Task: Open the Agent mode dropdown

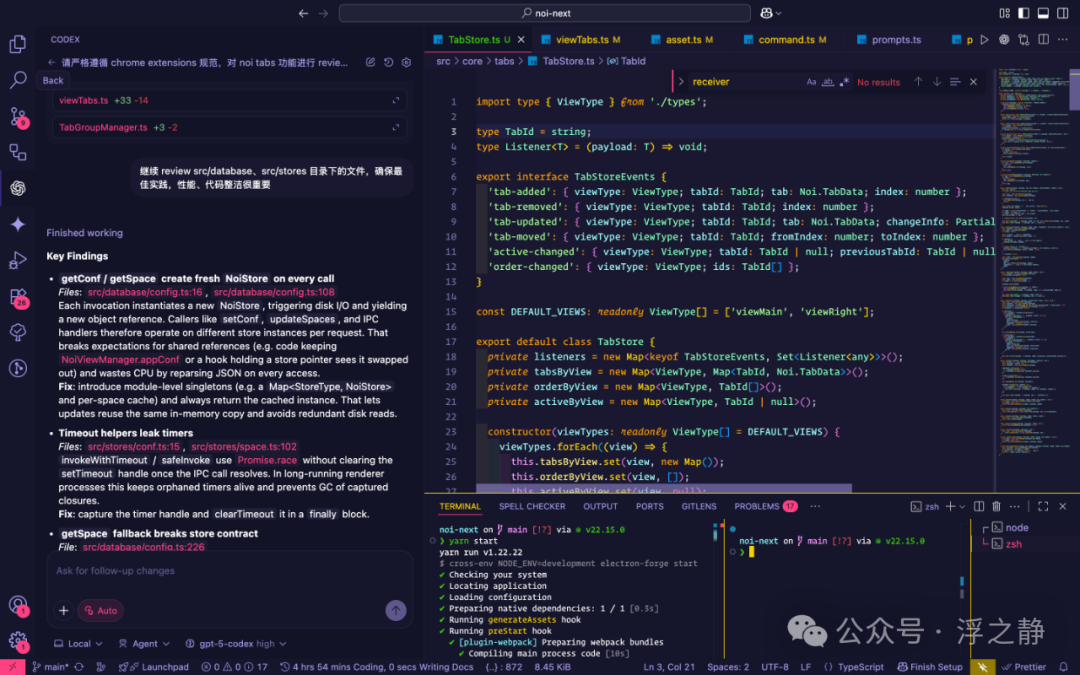Action: pyautogui.click(x=144, y=643)
